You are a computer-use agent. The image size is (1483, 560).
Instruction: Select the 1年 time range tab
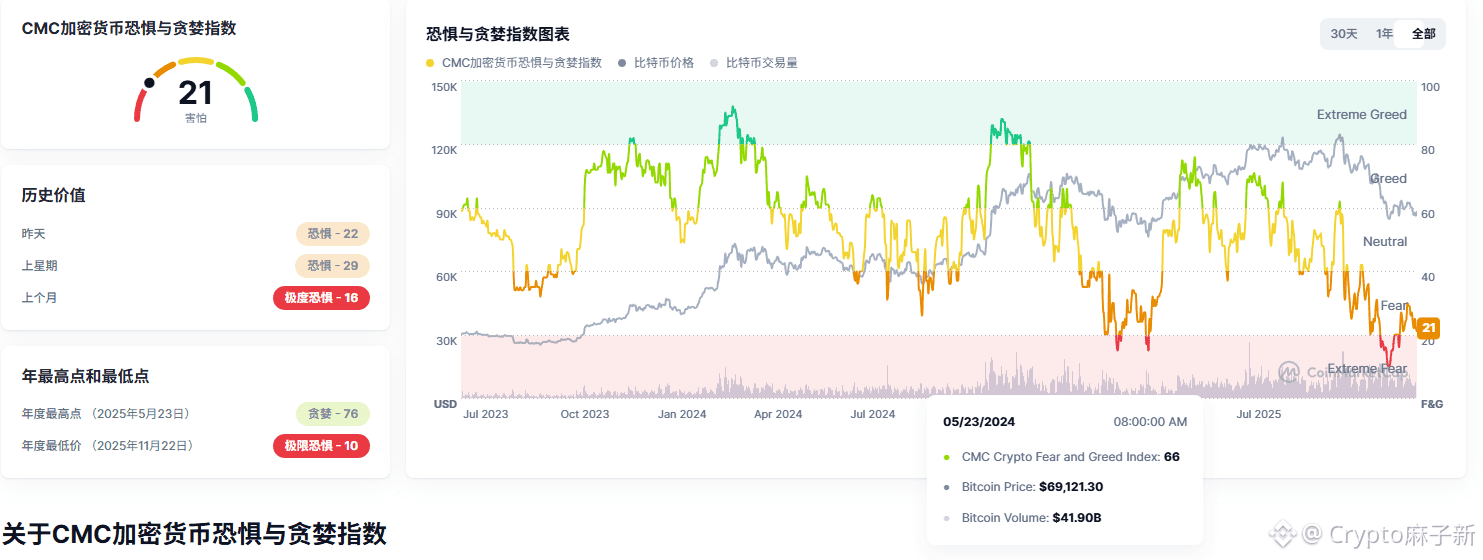pyautogui.click(x=1384, y=34)
